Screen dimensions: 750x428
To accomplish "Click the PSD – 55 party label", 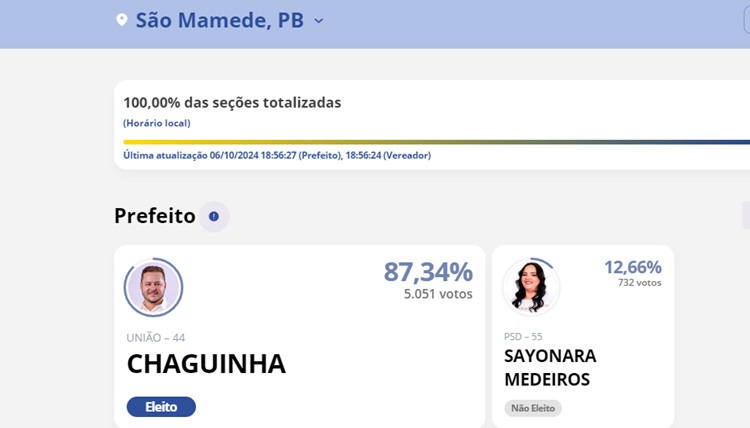I will click(x=523, y=336).
